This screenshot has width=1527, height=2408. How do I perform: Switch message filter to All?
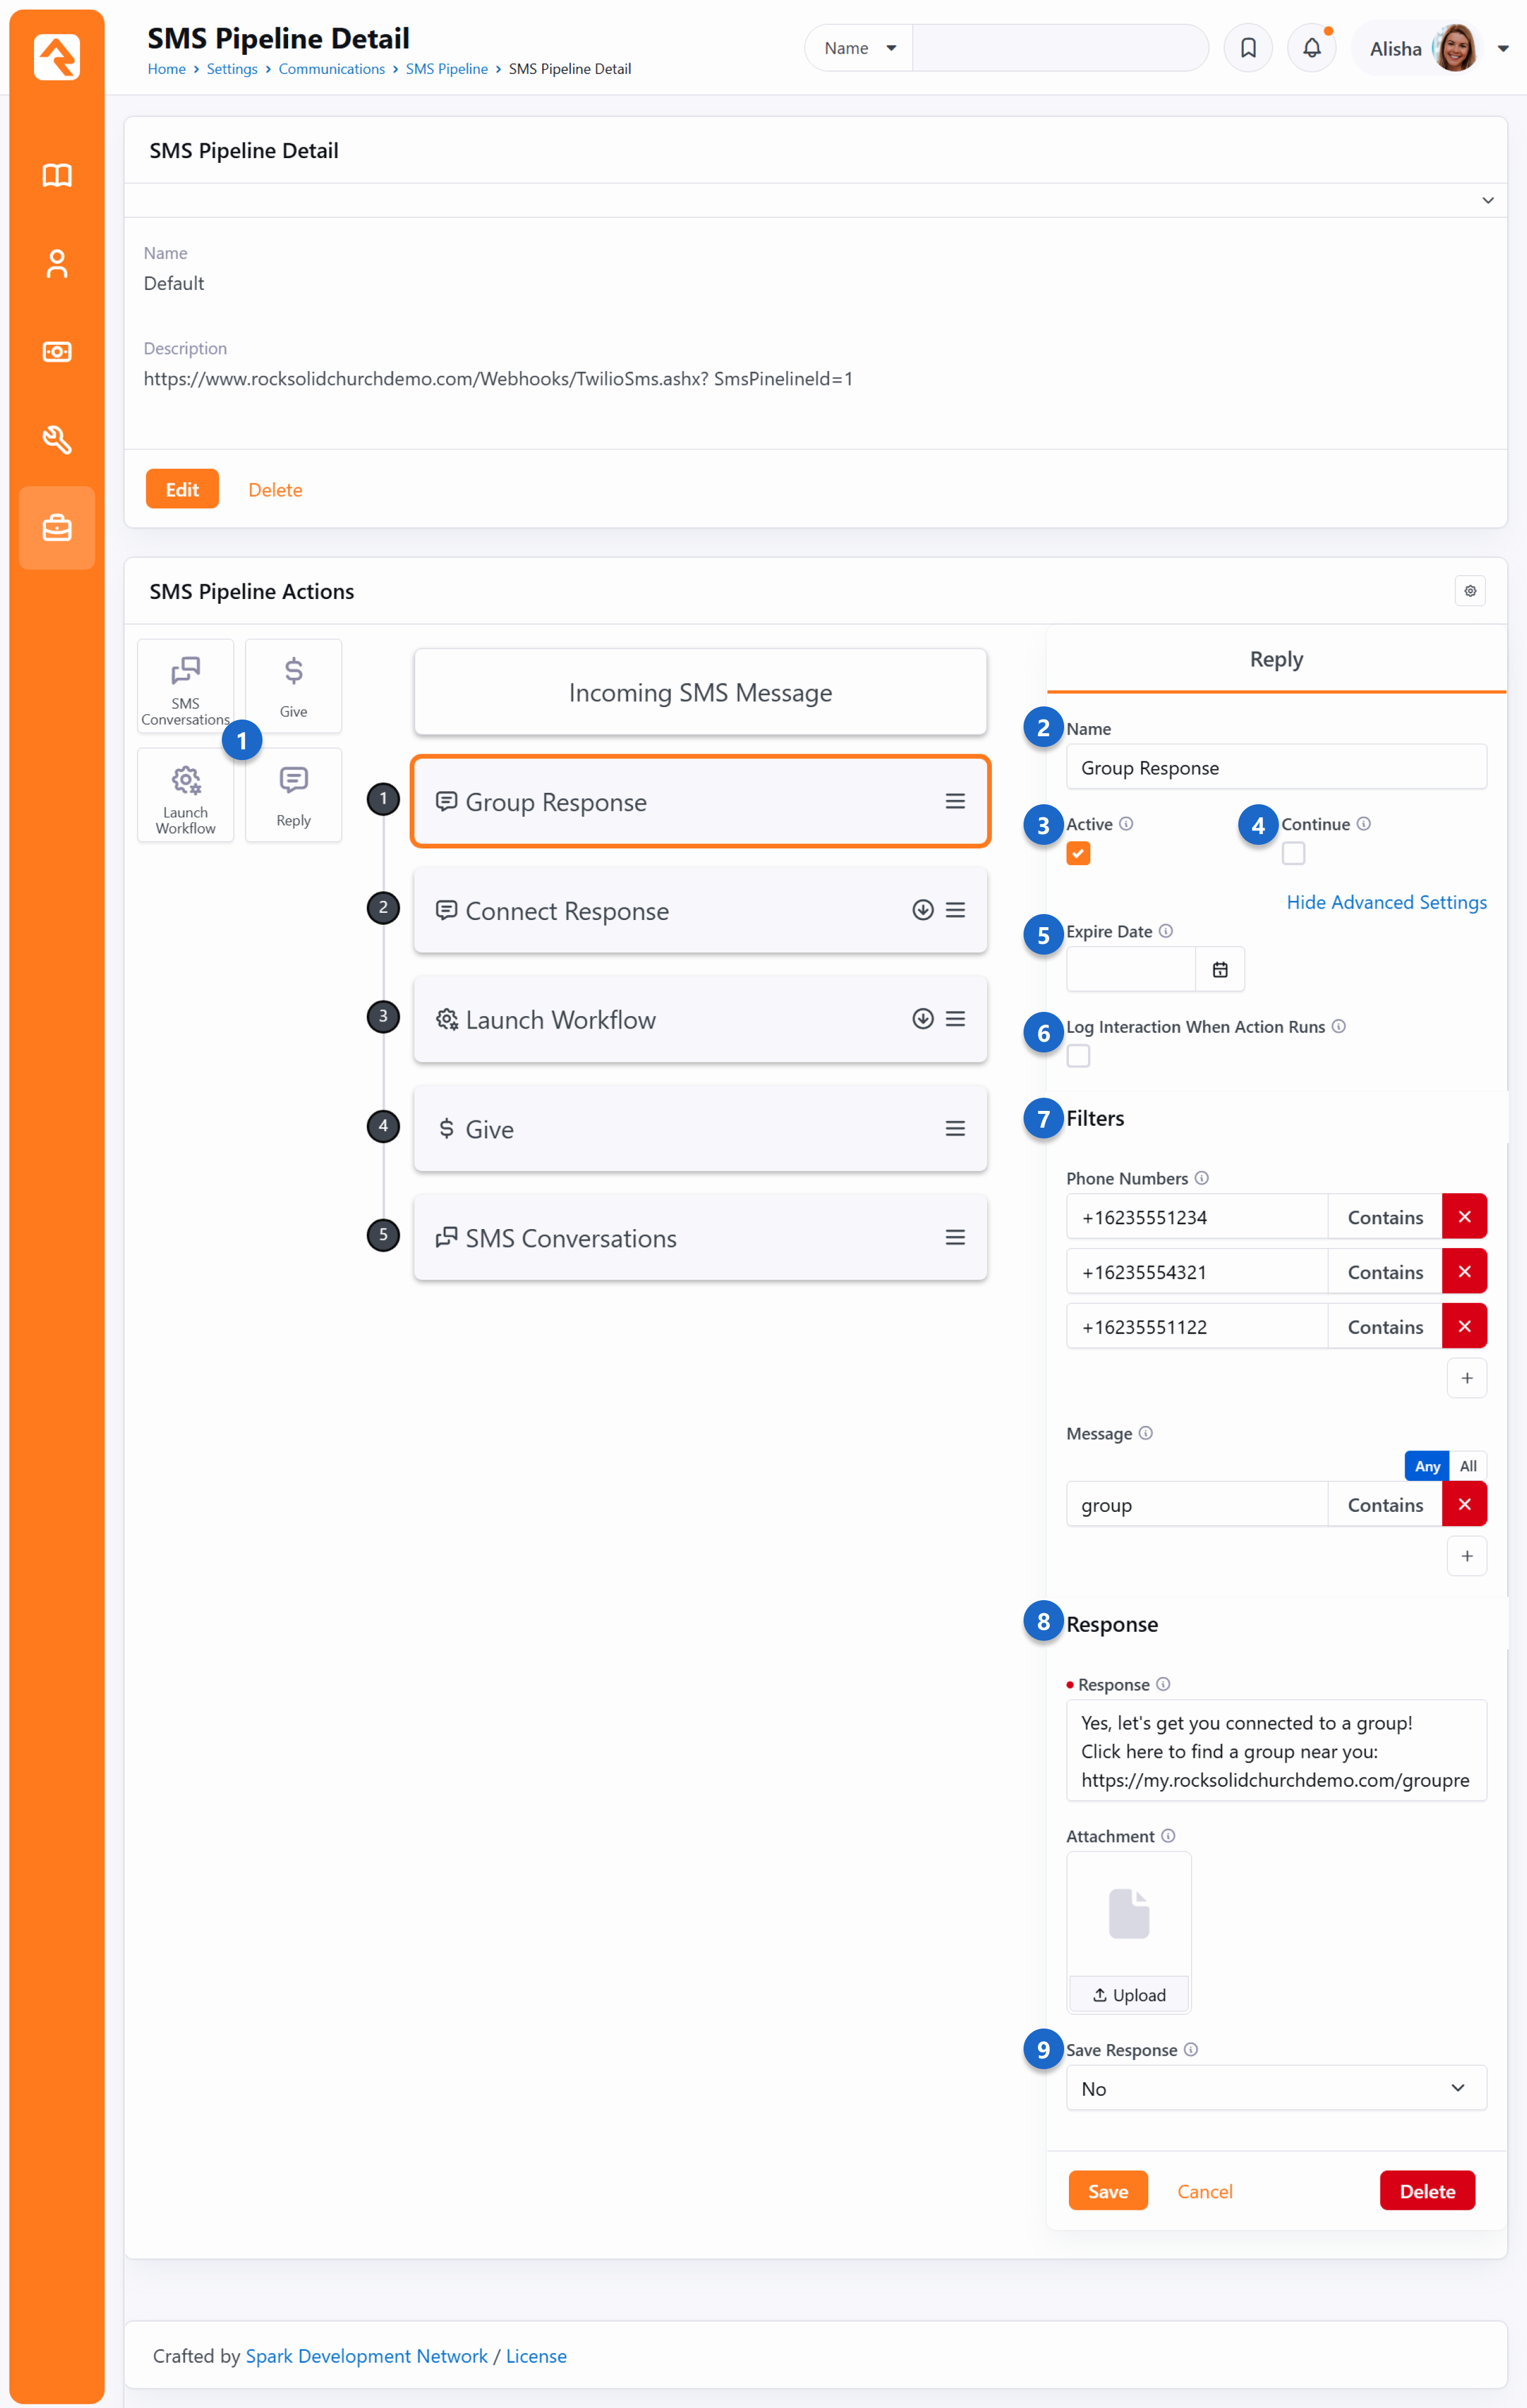tap(1467, 1466)
